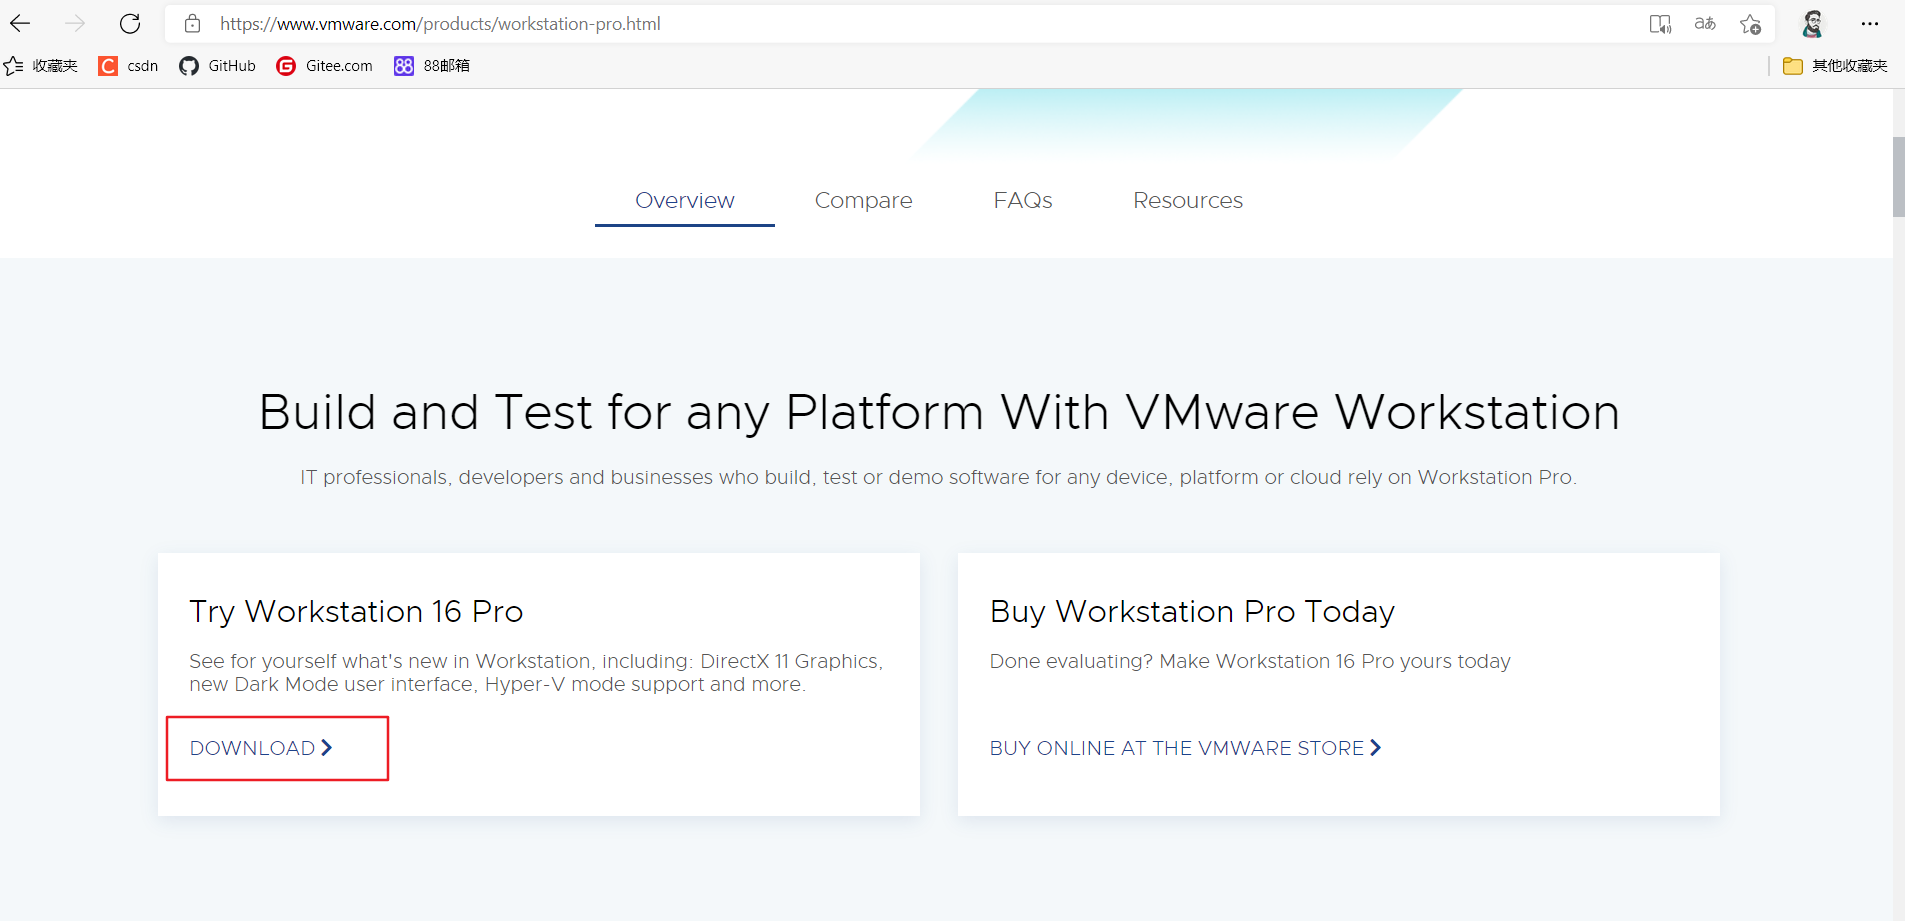Open the Gitee.com bookmark
The height and width of the screenshot is (921, 1905).
coord(323,66)
